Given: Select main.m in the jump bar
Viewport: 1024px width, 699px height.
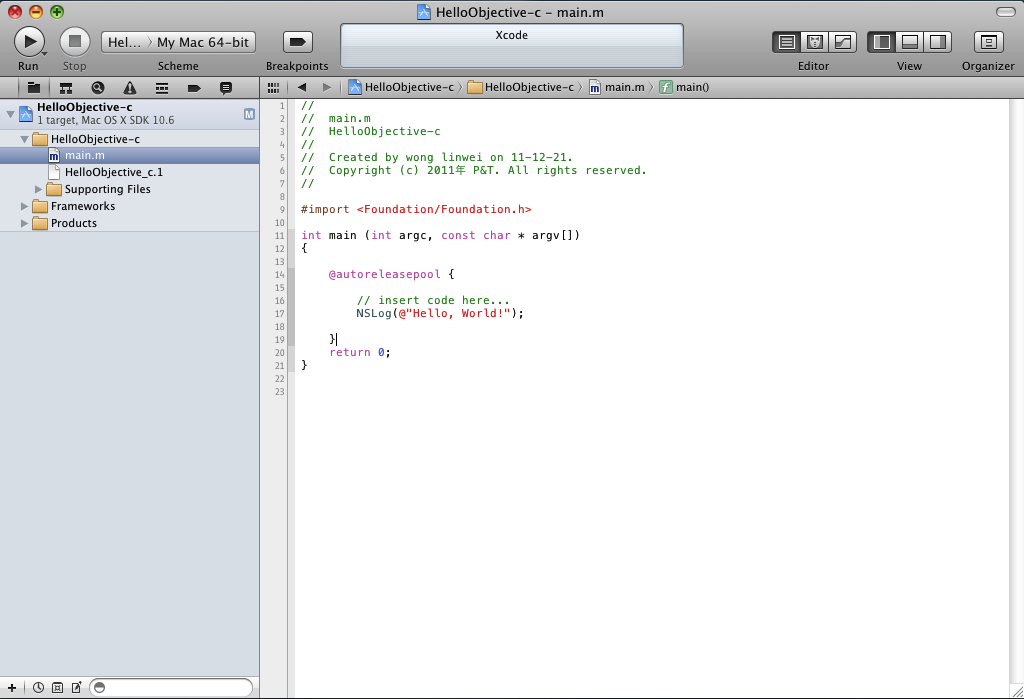Looking at the screenshot, I should (616, 88).
